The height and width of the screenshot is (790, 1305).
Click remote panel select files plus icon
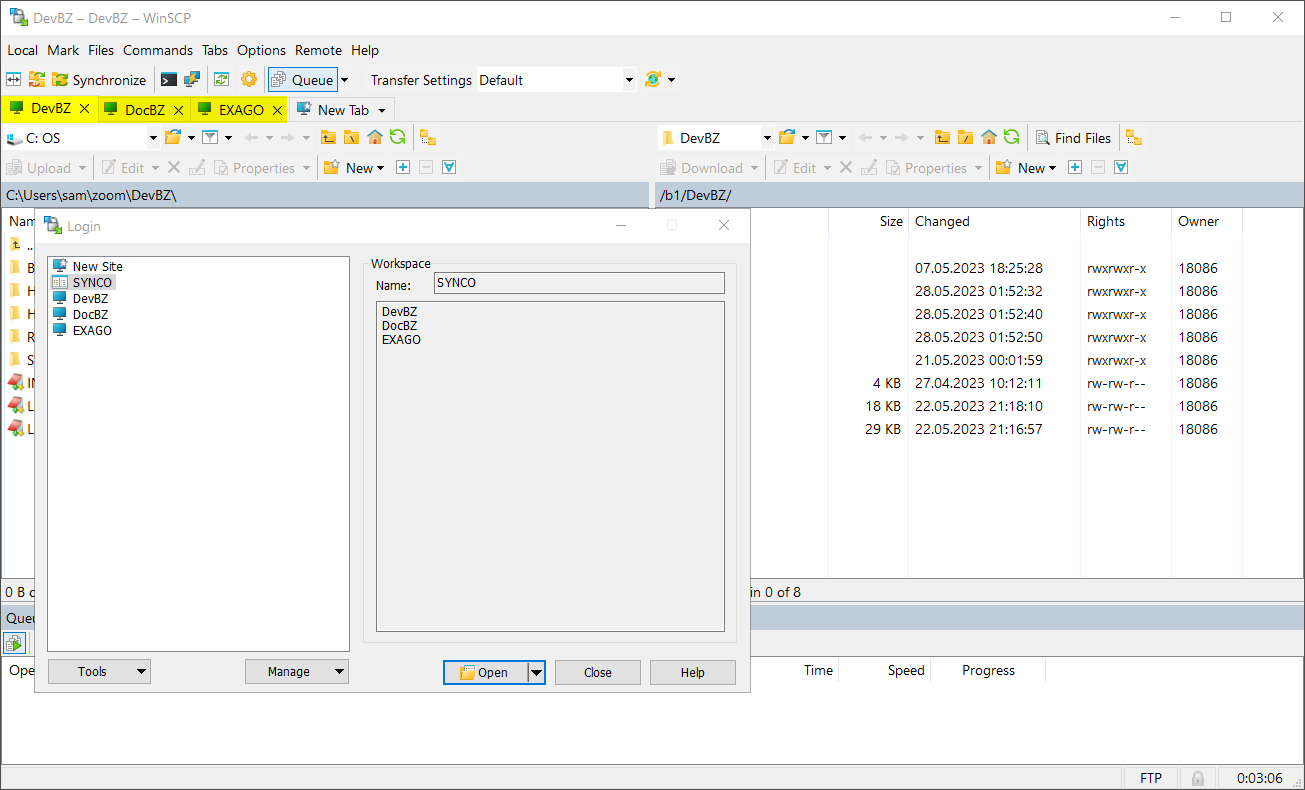[x=1075, y=168]
